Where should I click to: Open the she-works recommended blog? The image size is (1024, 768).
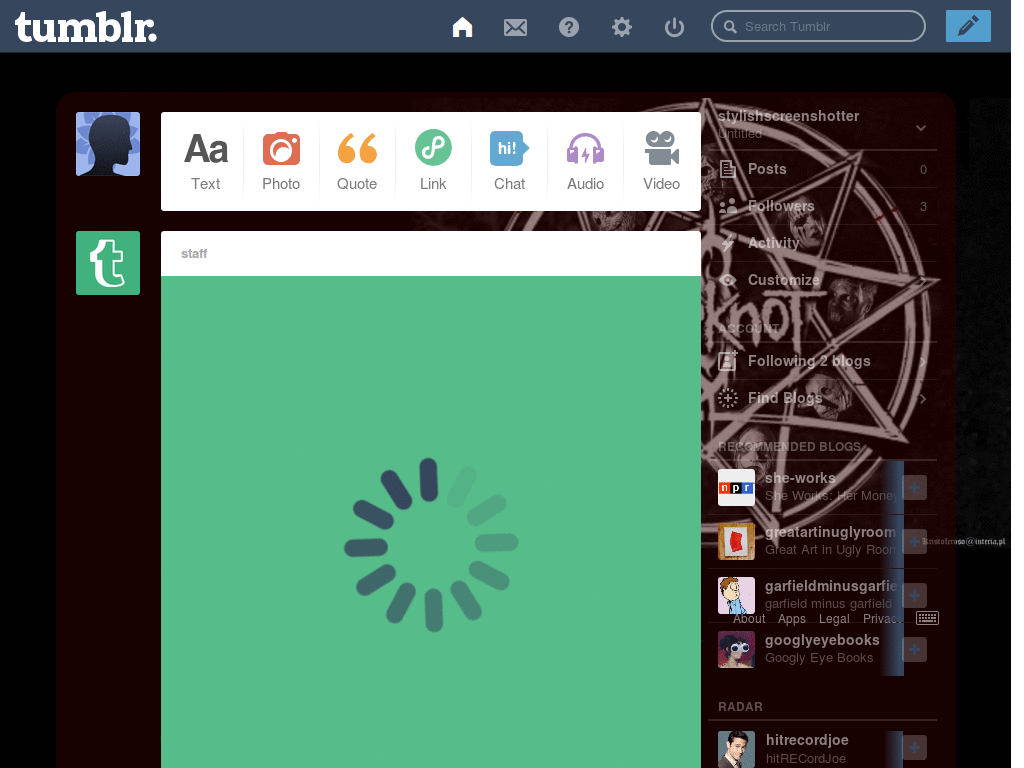[x=800, y=478]
